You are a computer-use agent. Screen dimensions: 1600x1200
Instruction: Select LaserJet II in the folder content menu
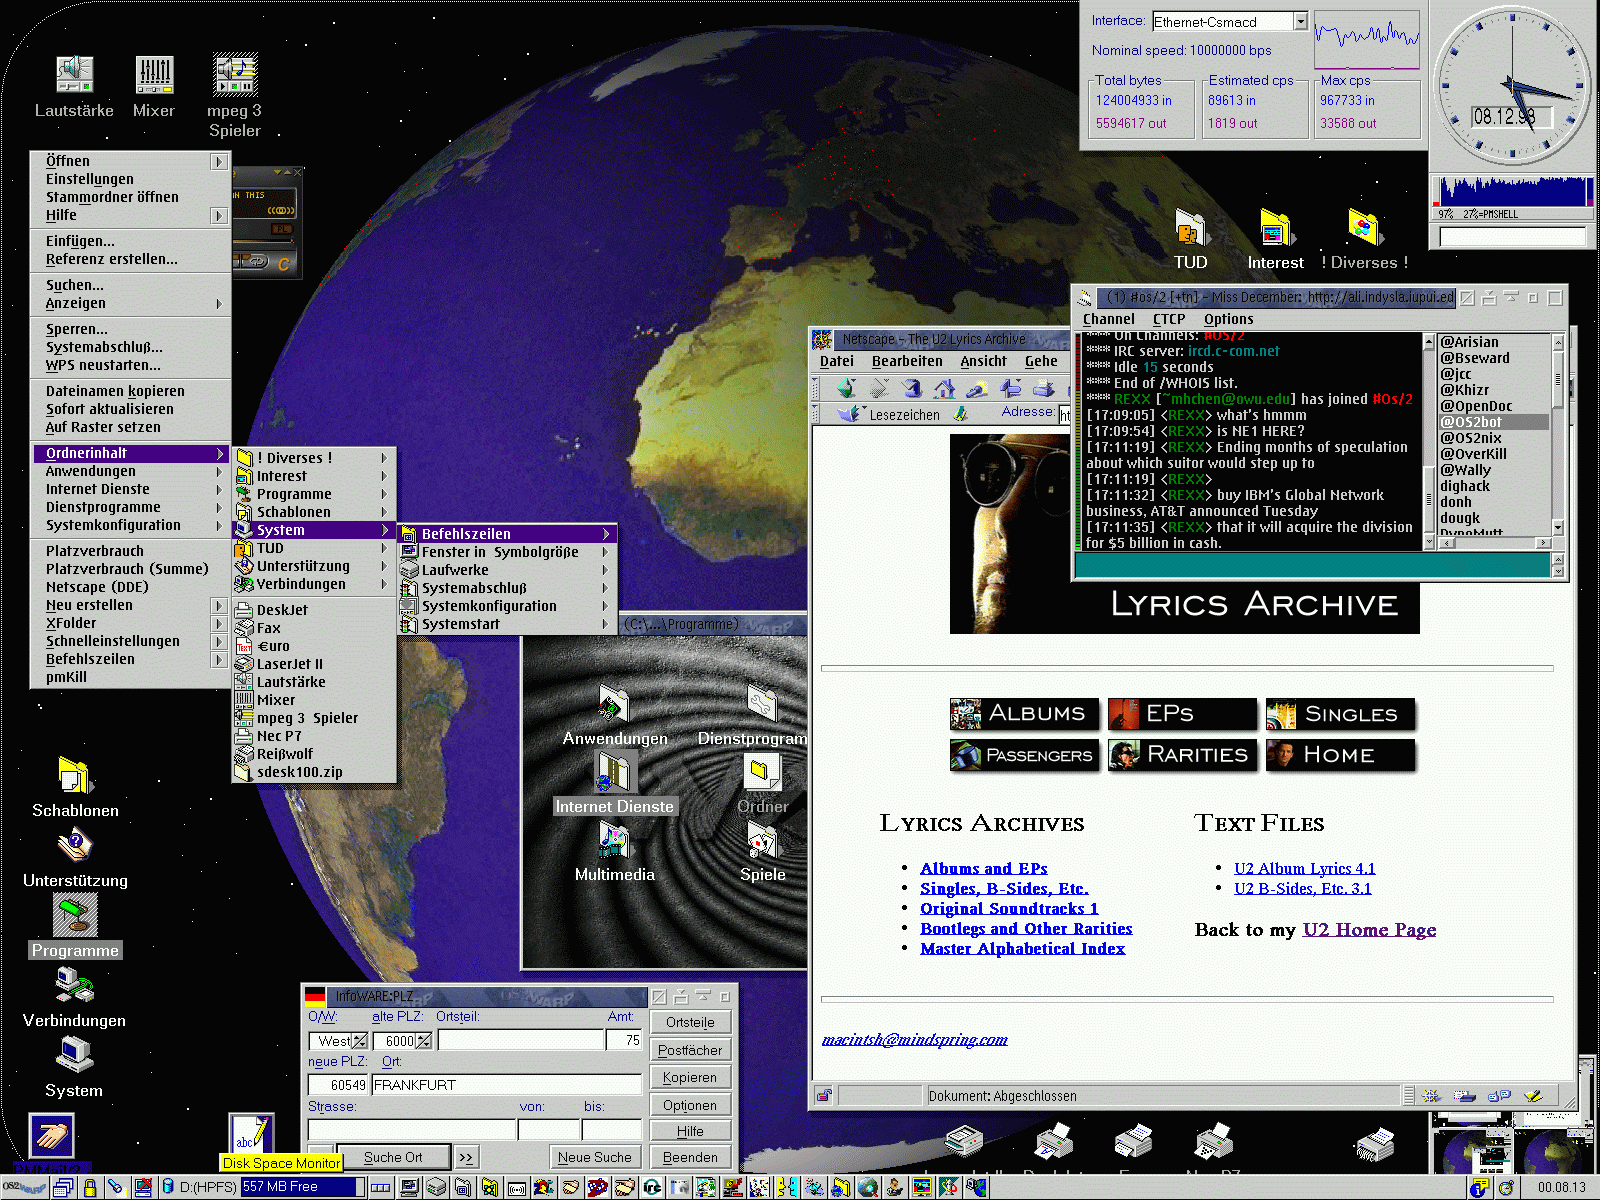(314, 664)
